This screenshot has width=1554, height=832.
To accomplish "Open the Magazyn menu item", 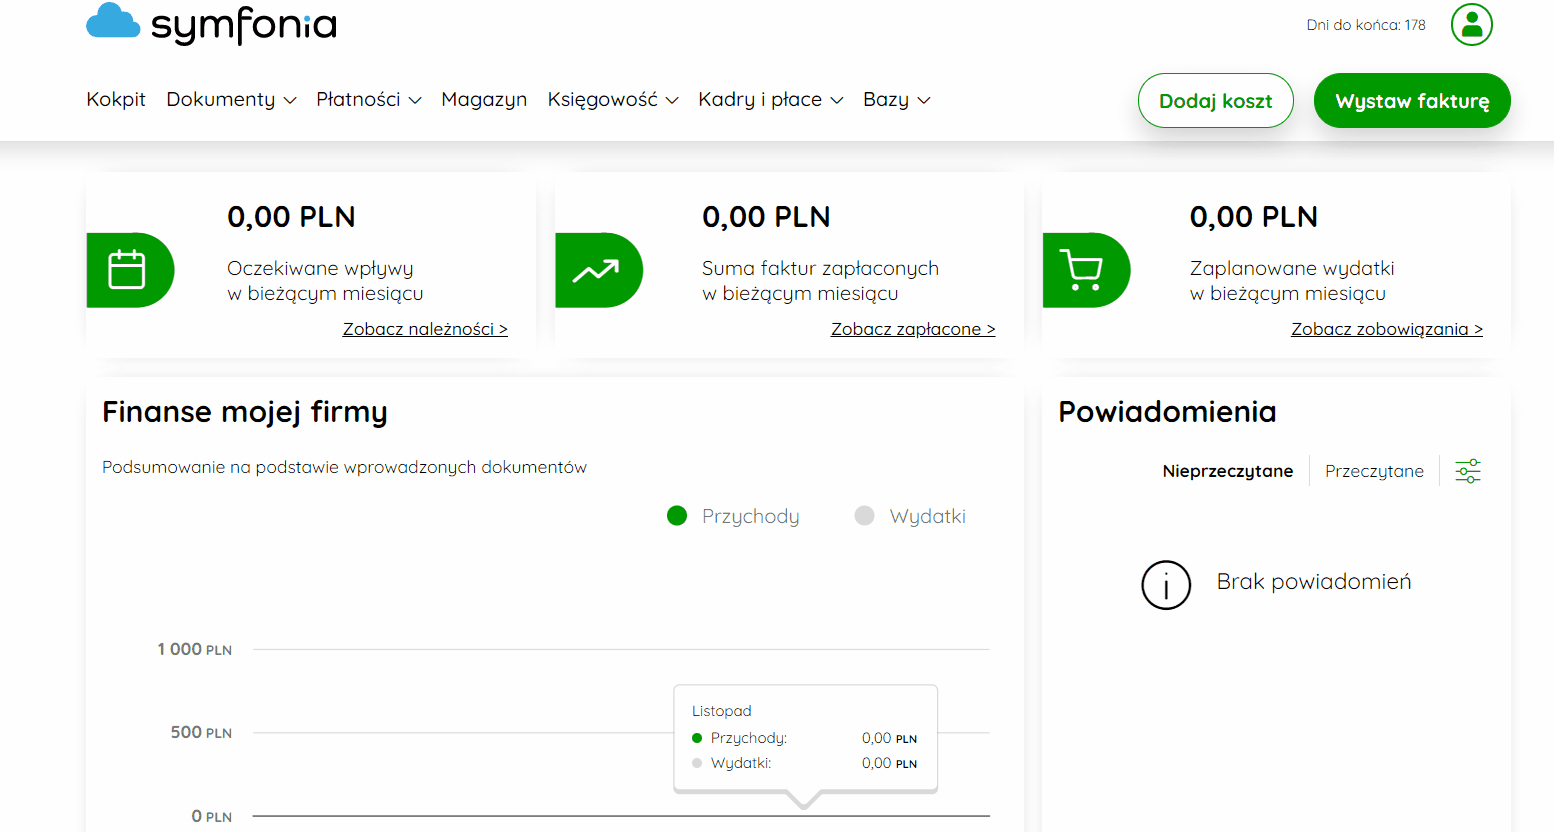I will [x=484, y=99].
